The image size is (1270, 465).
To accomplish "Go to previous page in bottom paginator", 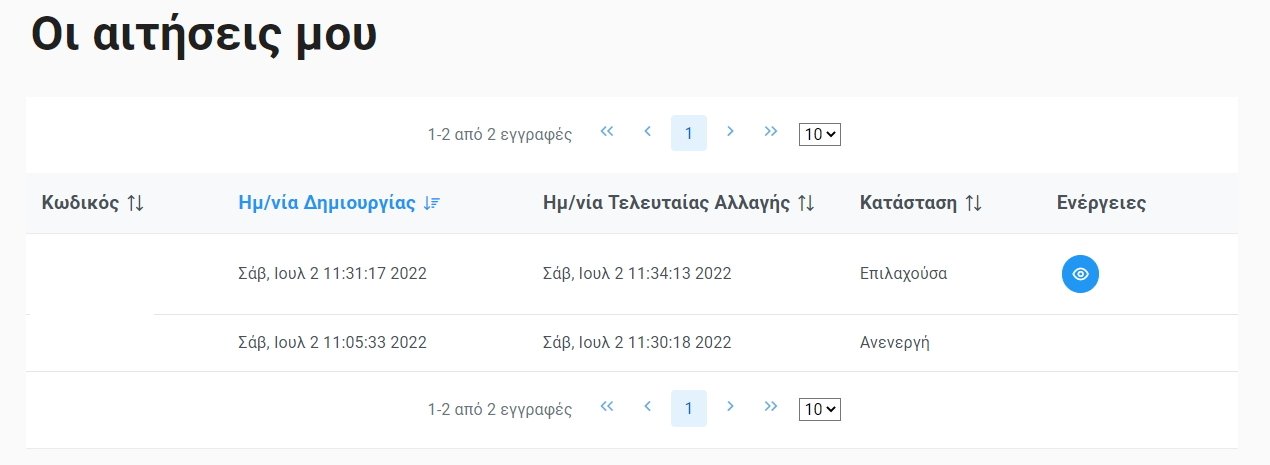I will (x=647, y=407).
